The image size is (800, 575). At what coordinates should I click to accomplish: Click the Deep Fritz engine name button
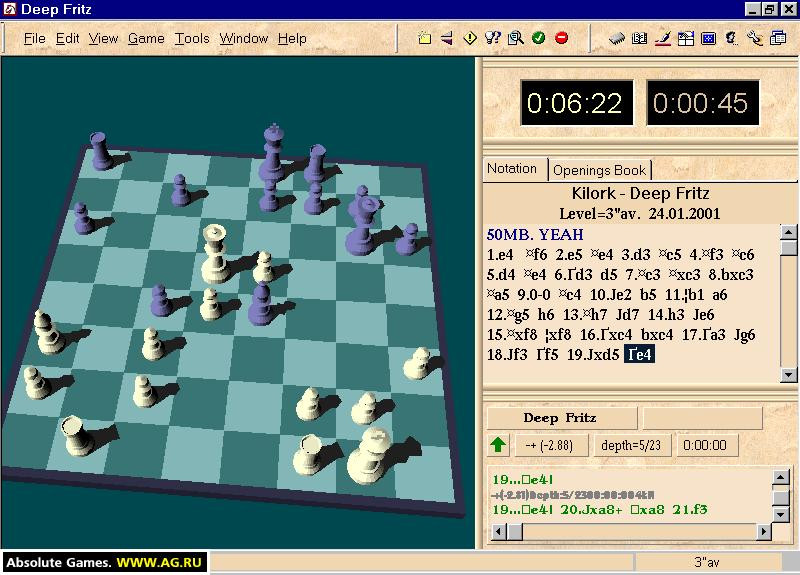pyautogui.click(x=560, y=418)
